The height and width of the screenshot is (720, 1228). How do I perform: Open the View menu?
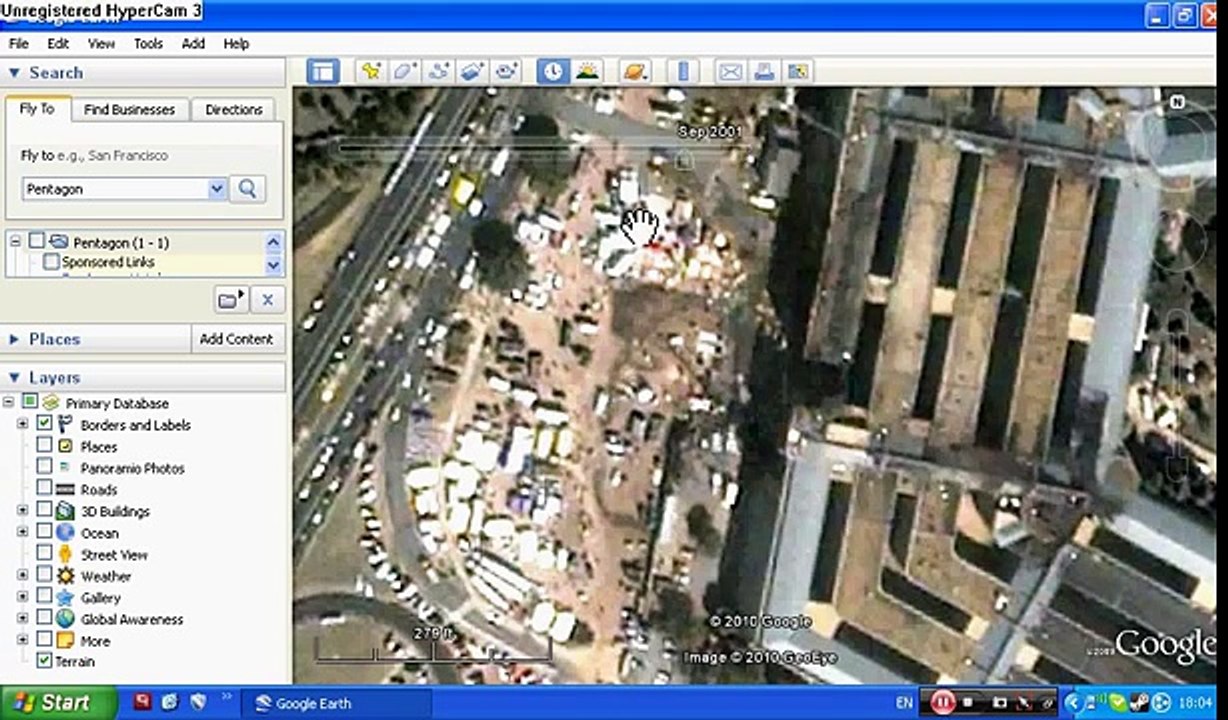pos(101,43)
